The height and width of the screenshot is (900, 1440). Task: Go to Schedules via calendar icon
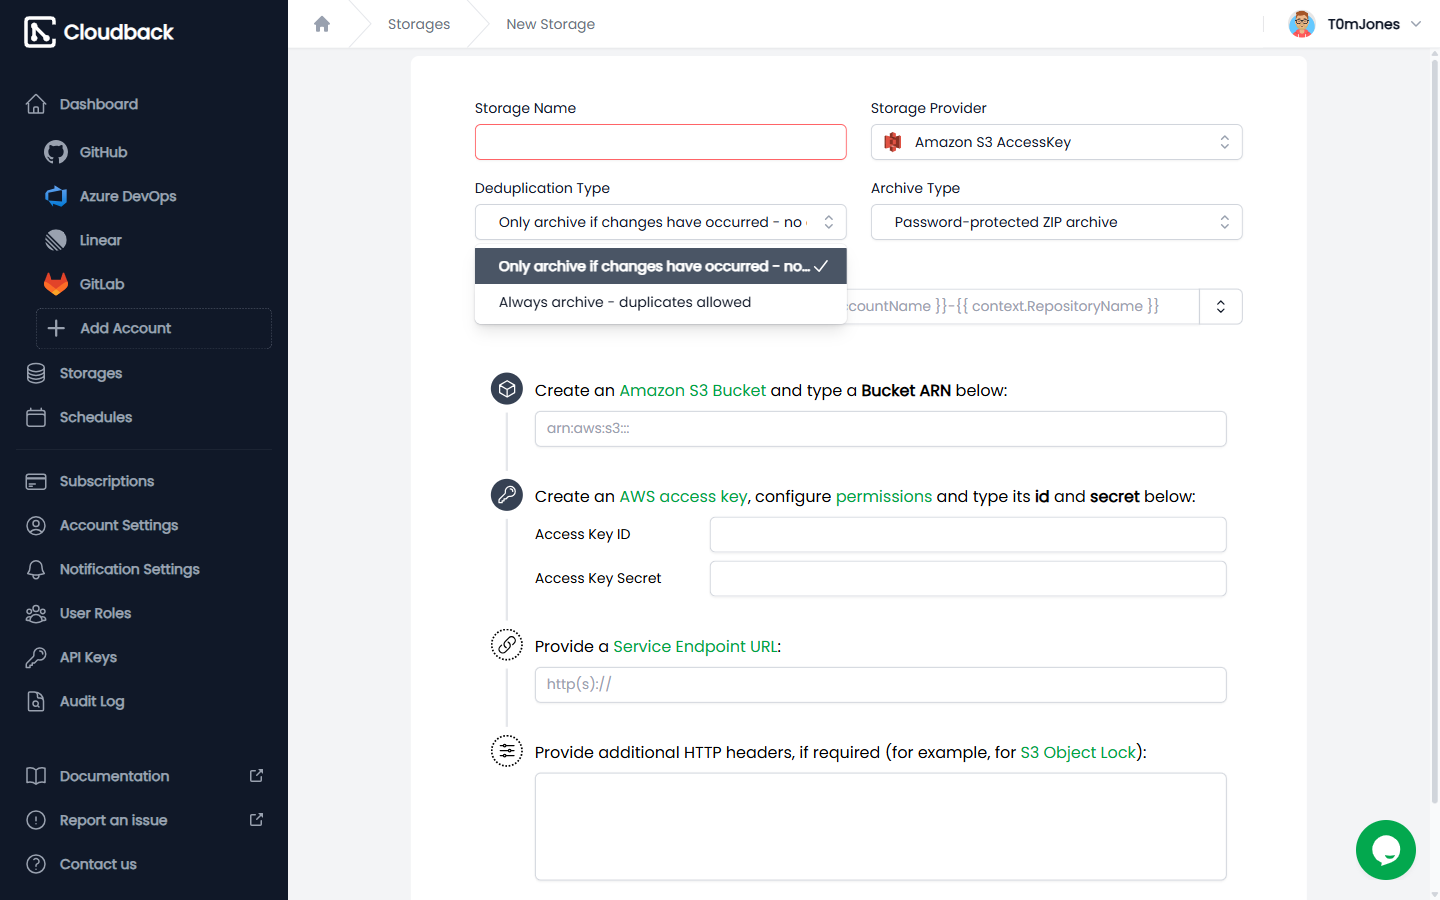click(x=36, y=417)
